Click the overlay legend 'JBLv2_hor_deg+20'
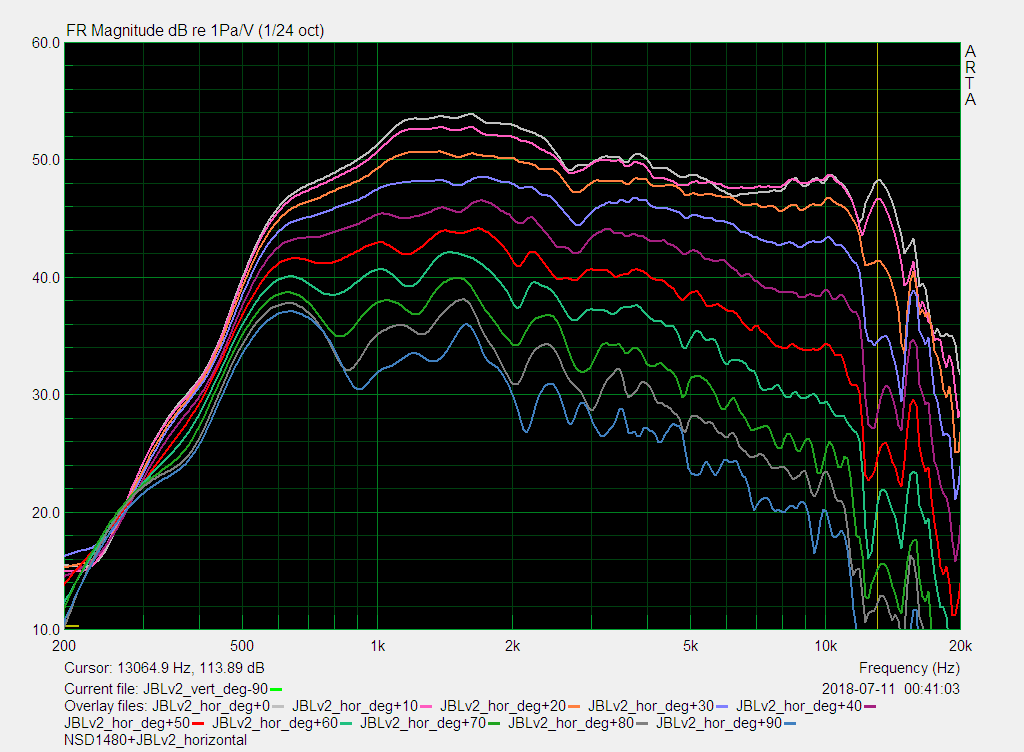Viewport: 1024px width, 752px height. point(503,706)
